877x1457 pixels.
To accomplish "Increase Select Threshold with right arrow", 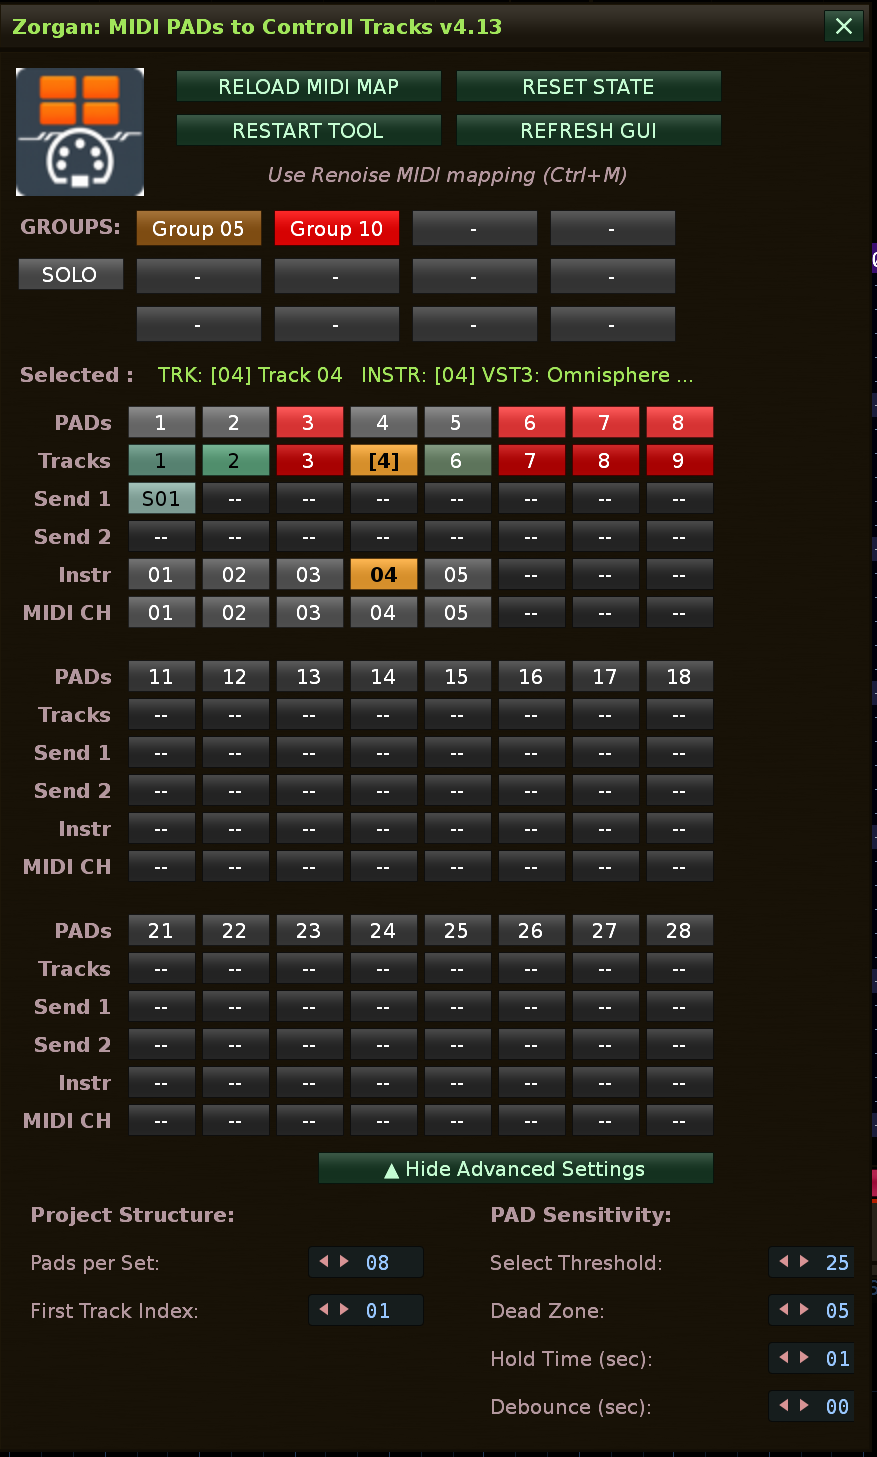I will 805,1262.
